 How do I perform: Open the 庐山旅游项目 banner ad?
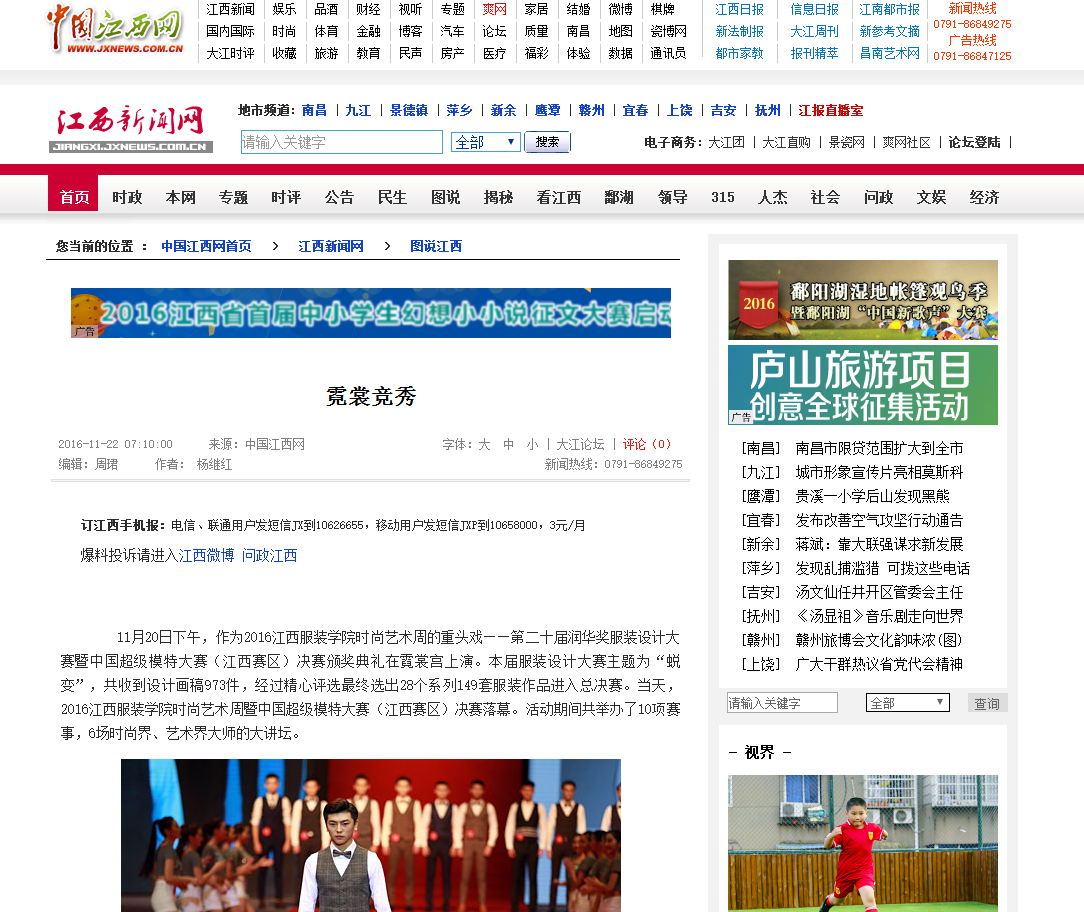pos(862,385)
